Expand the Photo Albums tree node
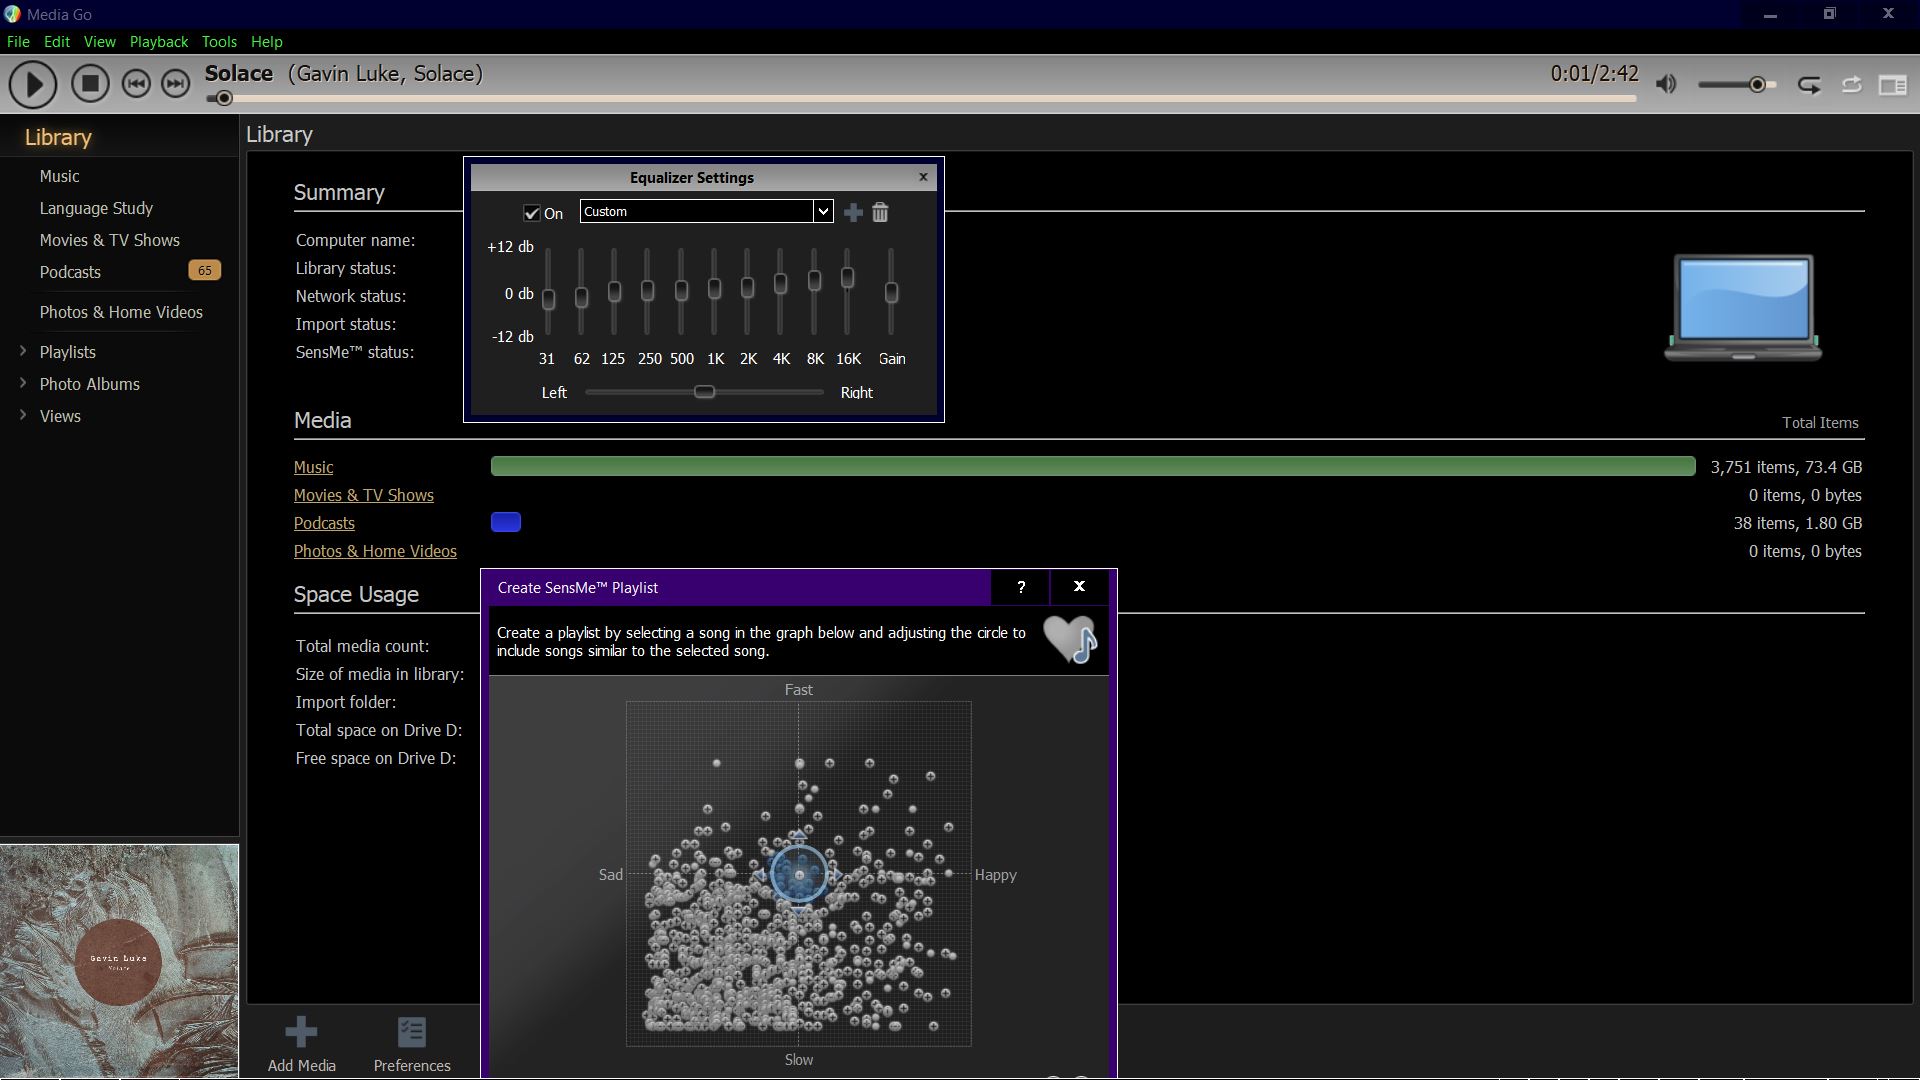 (x=23, y=383)
